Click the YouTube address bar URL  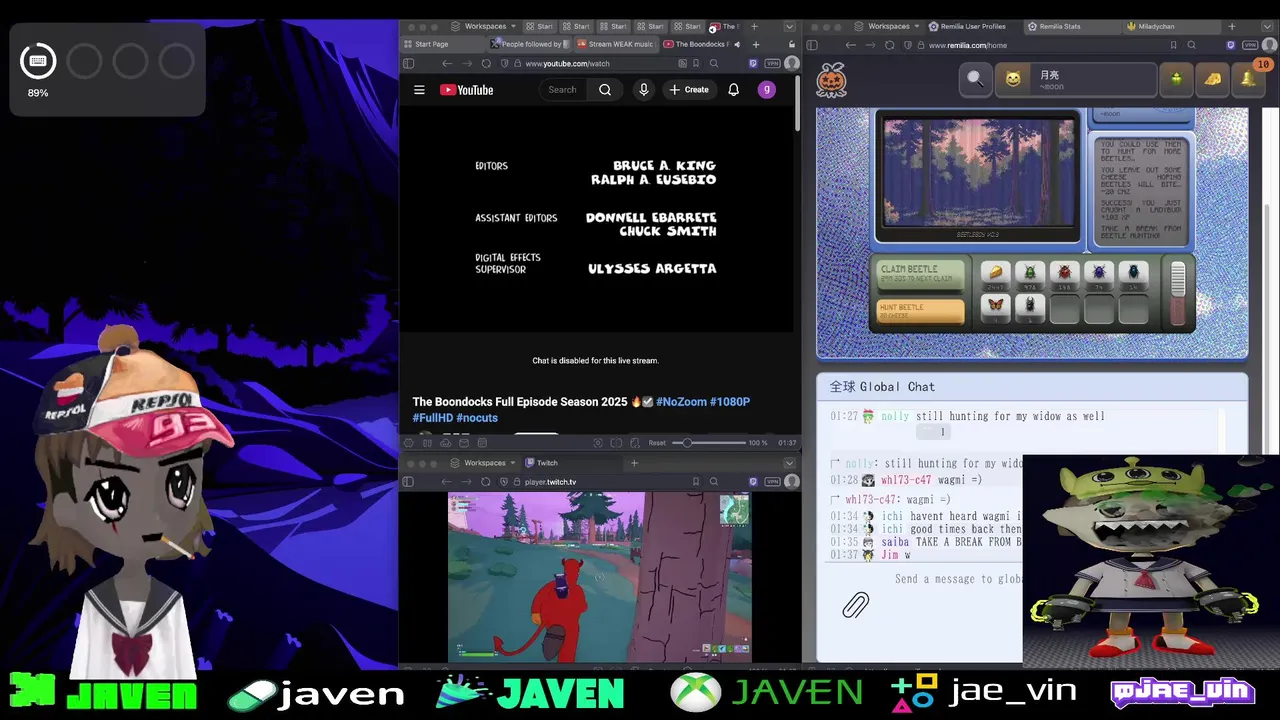coord(567,63)
